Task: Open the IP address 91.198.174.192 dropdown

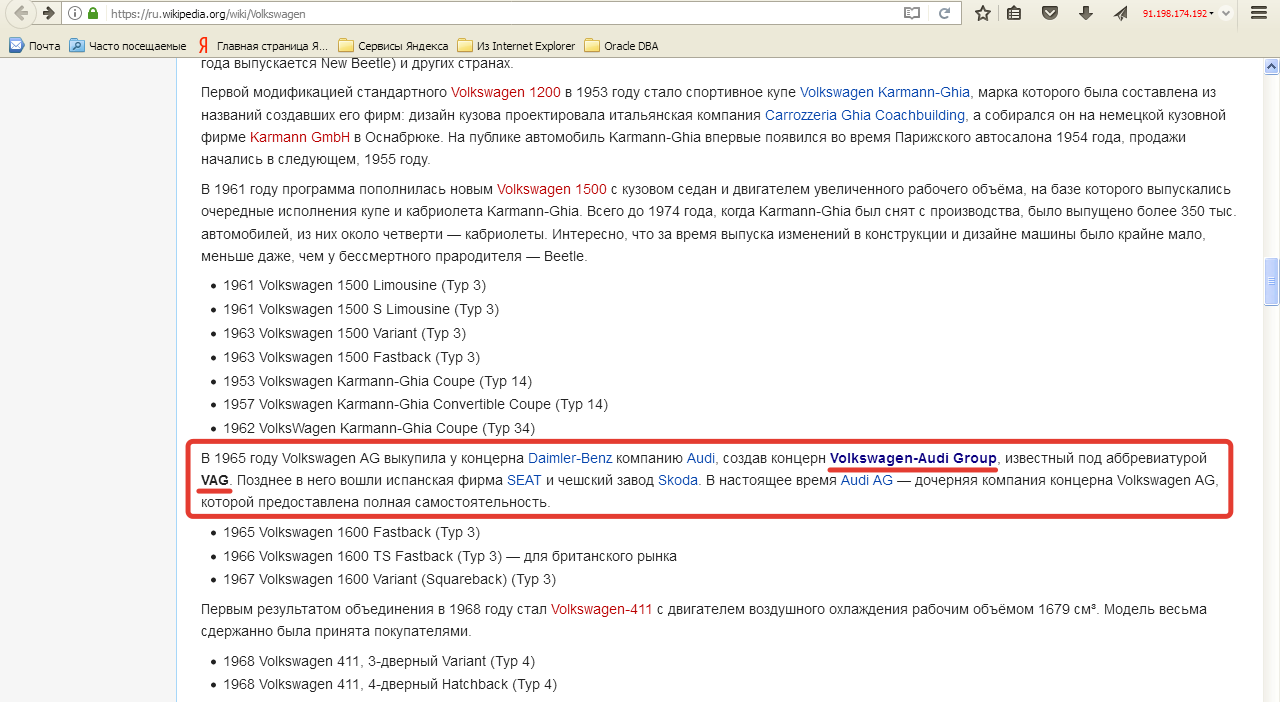Action: click(1179, 14)
